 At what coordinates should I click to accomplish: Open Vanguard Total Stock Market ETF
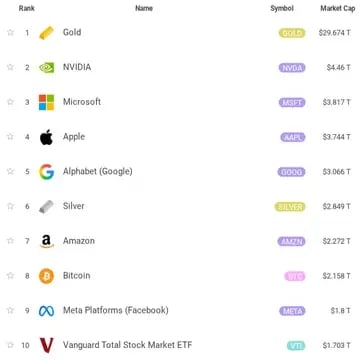coord(127,345)
